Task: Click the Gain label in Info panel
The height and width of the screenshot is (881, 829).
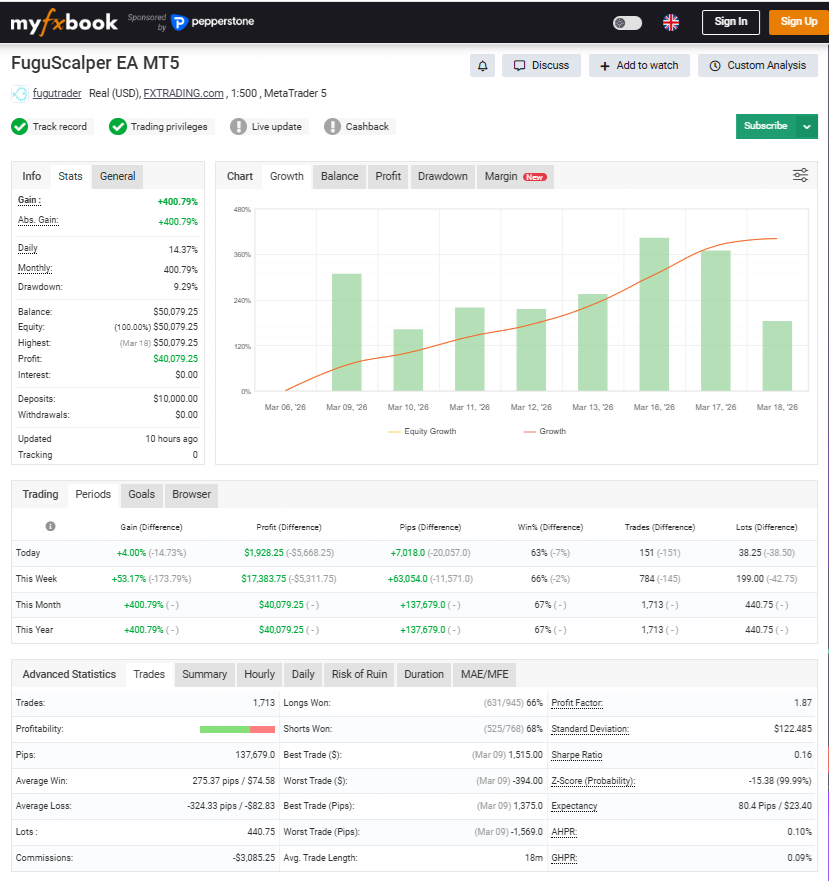Action: (29, 200)
